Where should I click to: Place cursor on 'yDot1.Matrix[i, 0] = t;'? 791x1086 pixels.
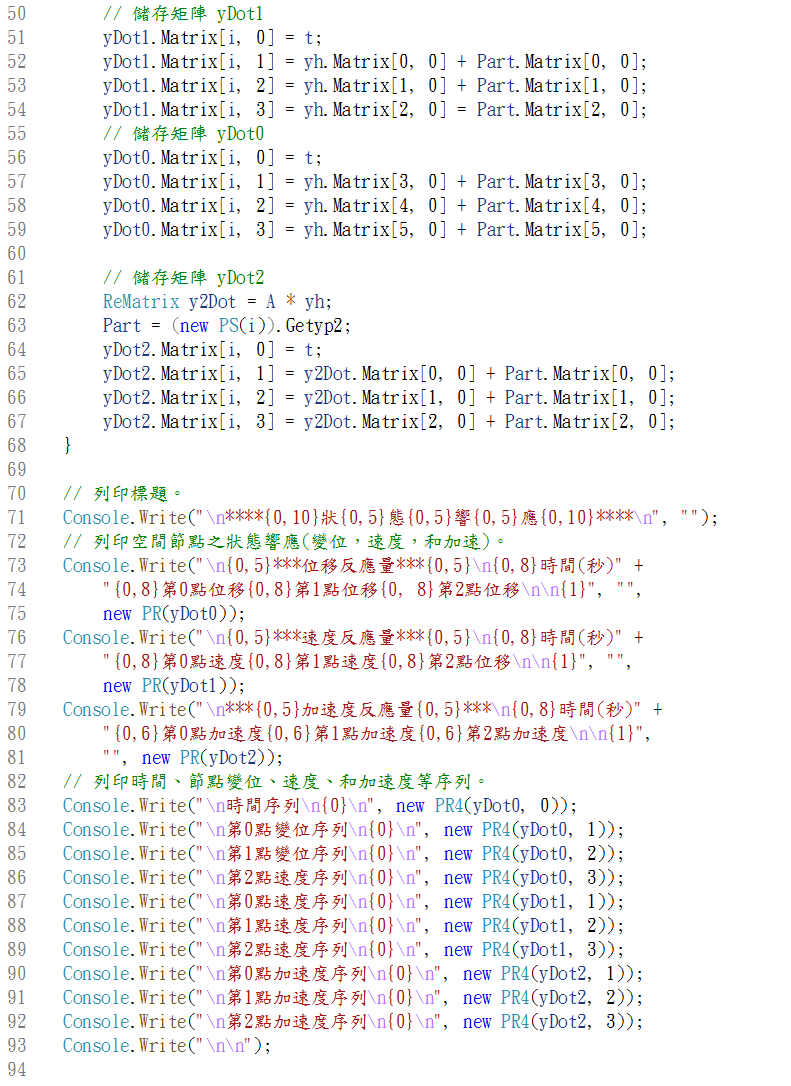tap(212, 38)
